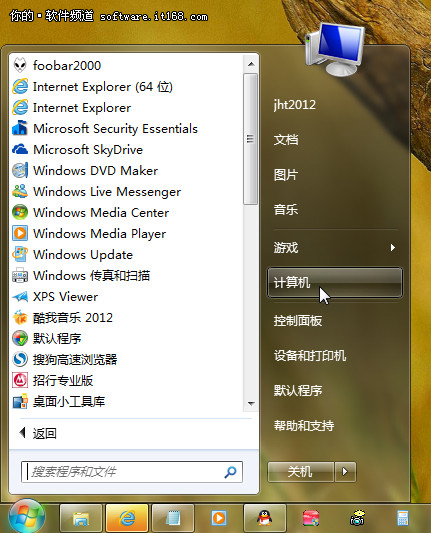Expand the 游戏 submenu arrow
The height and width of the screenshot is (533, 431).
[x=393, y=247]
